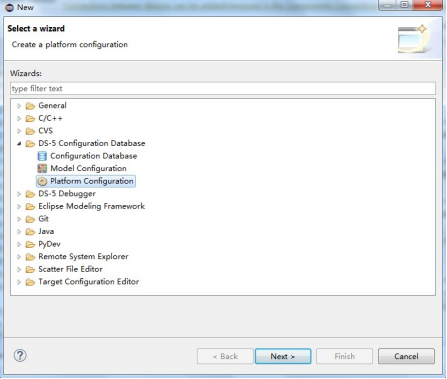Image resolution: width=447 pixels, height=379 pixels.
Task: Select the DS-5 Configuration Database label
Action: pos(92,143)
